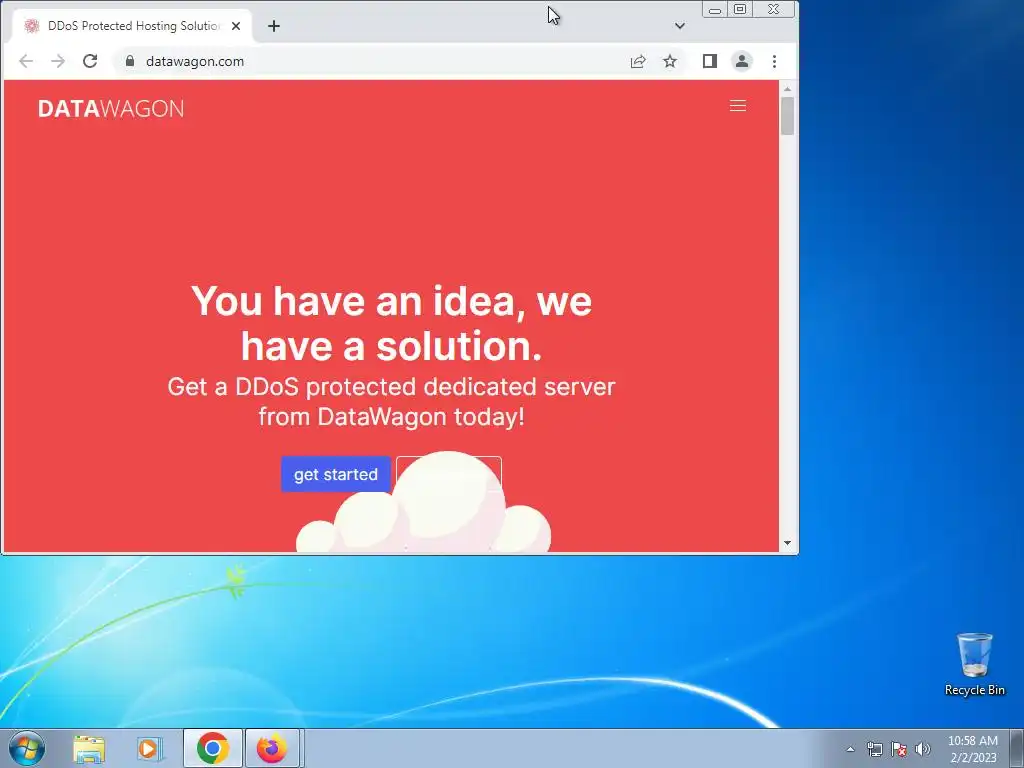Click the get started button

click(x=336, y=474)
